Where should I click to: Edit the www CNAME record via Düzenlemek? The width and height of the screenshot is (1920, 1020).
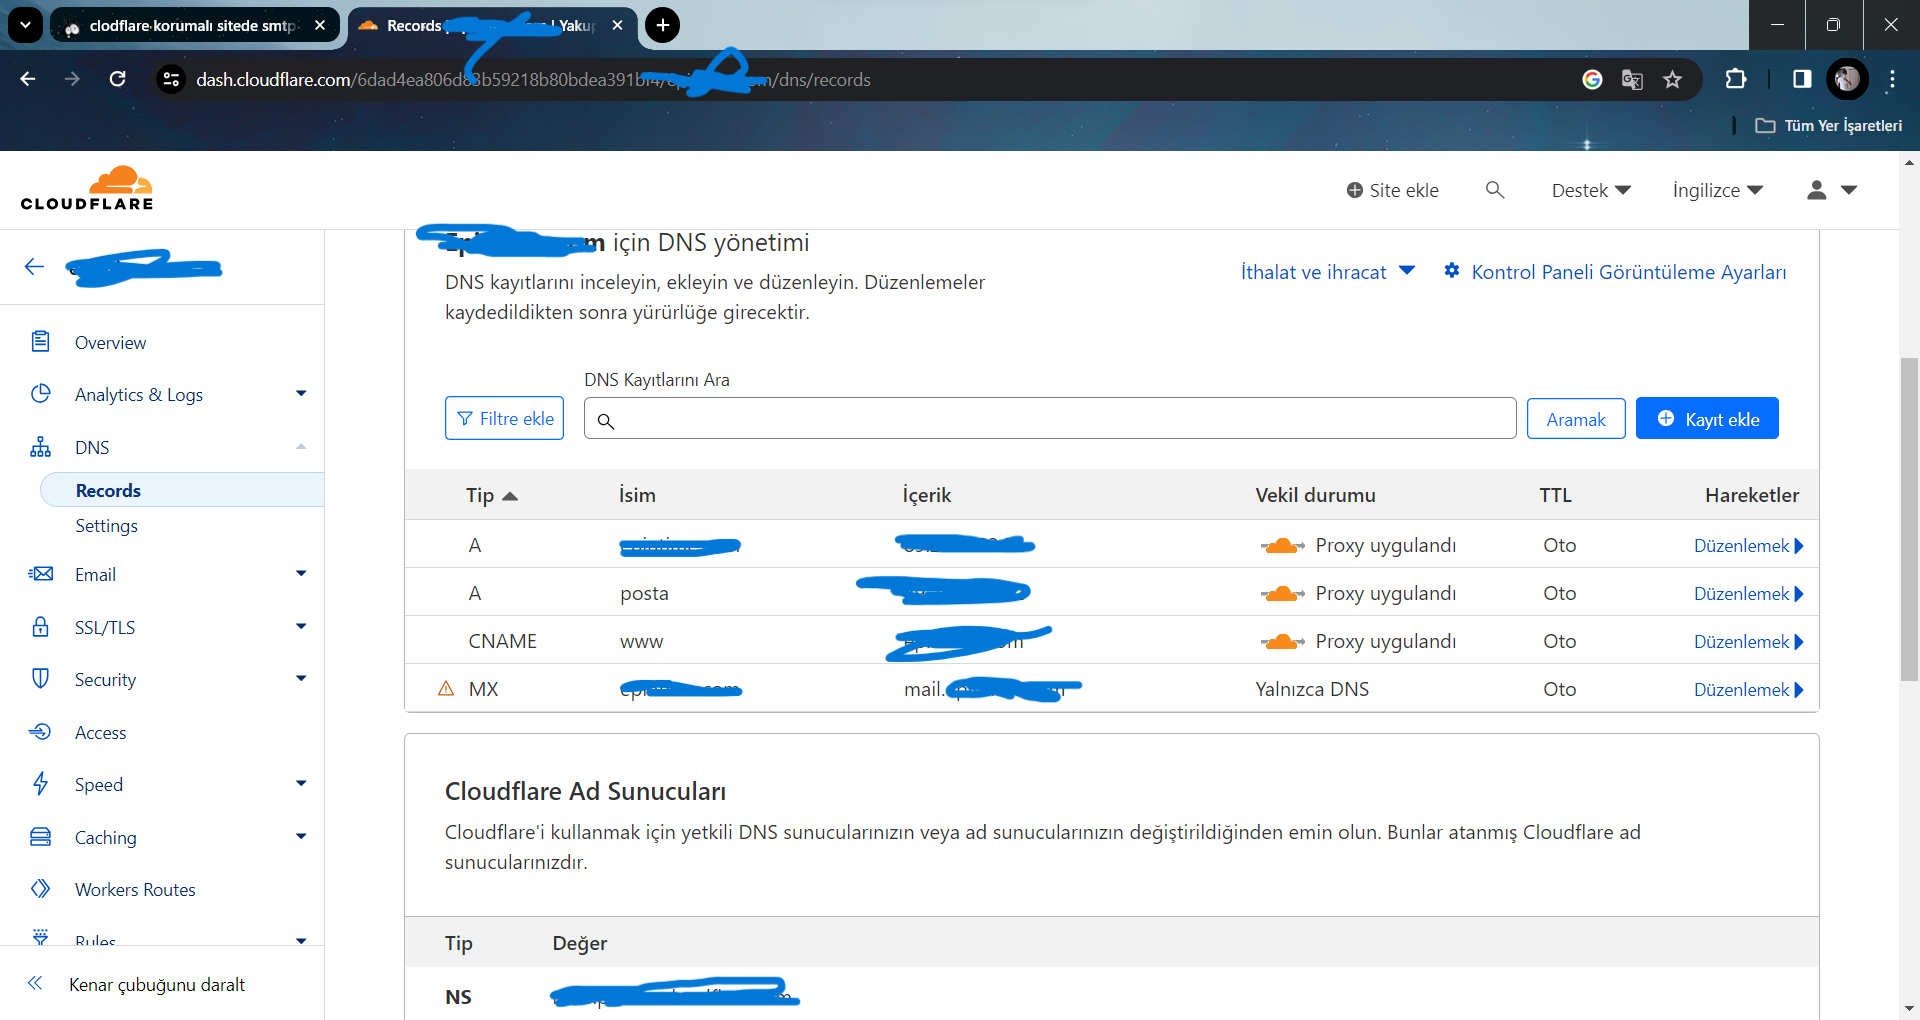point(1749,641)
